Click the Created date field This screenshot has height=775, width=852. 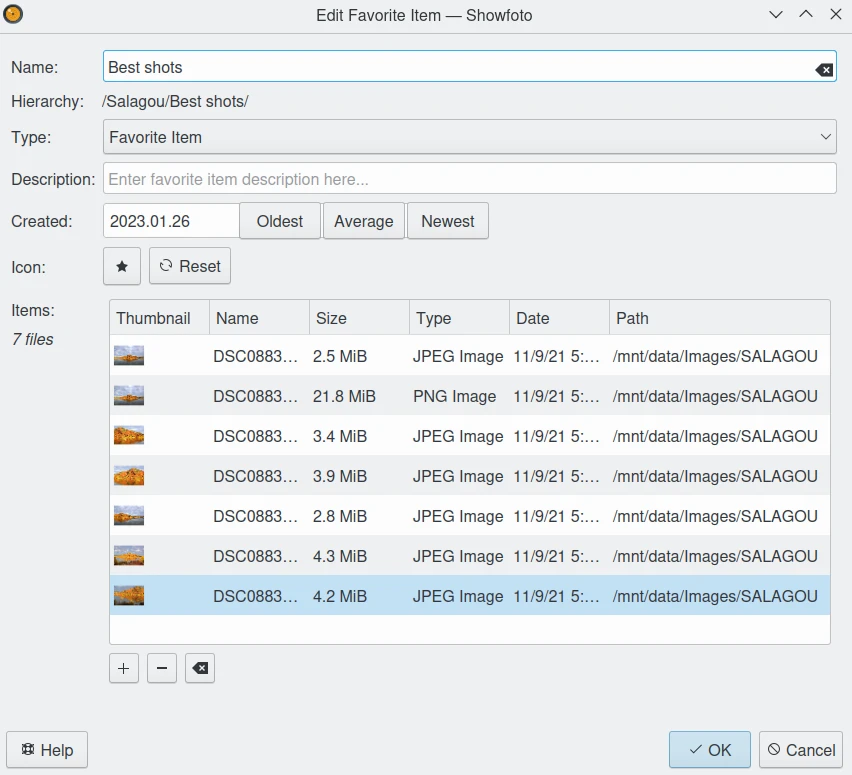coord(171,221)
